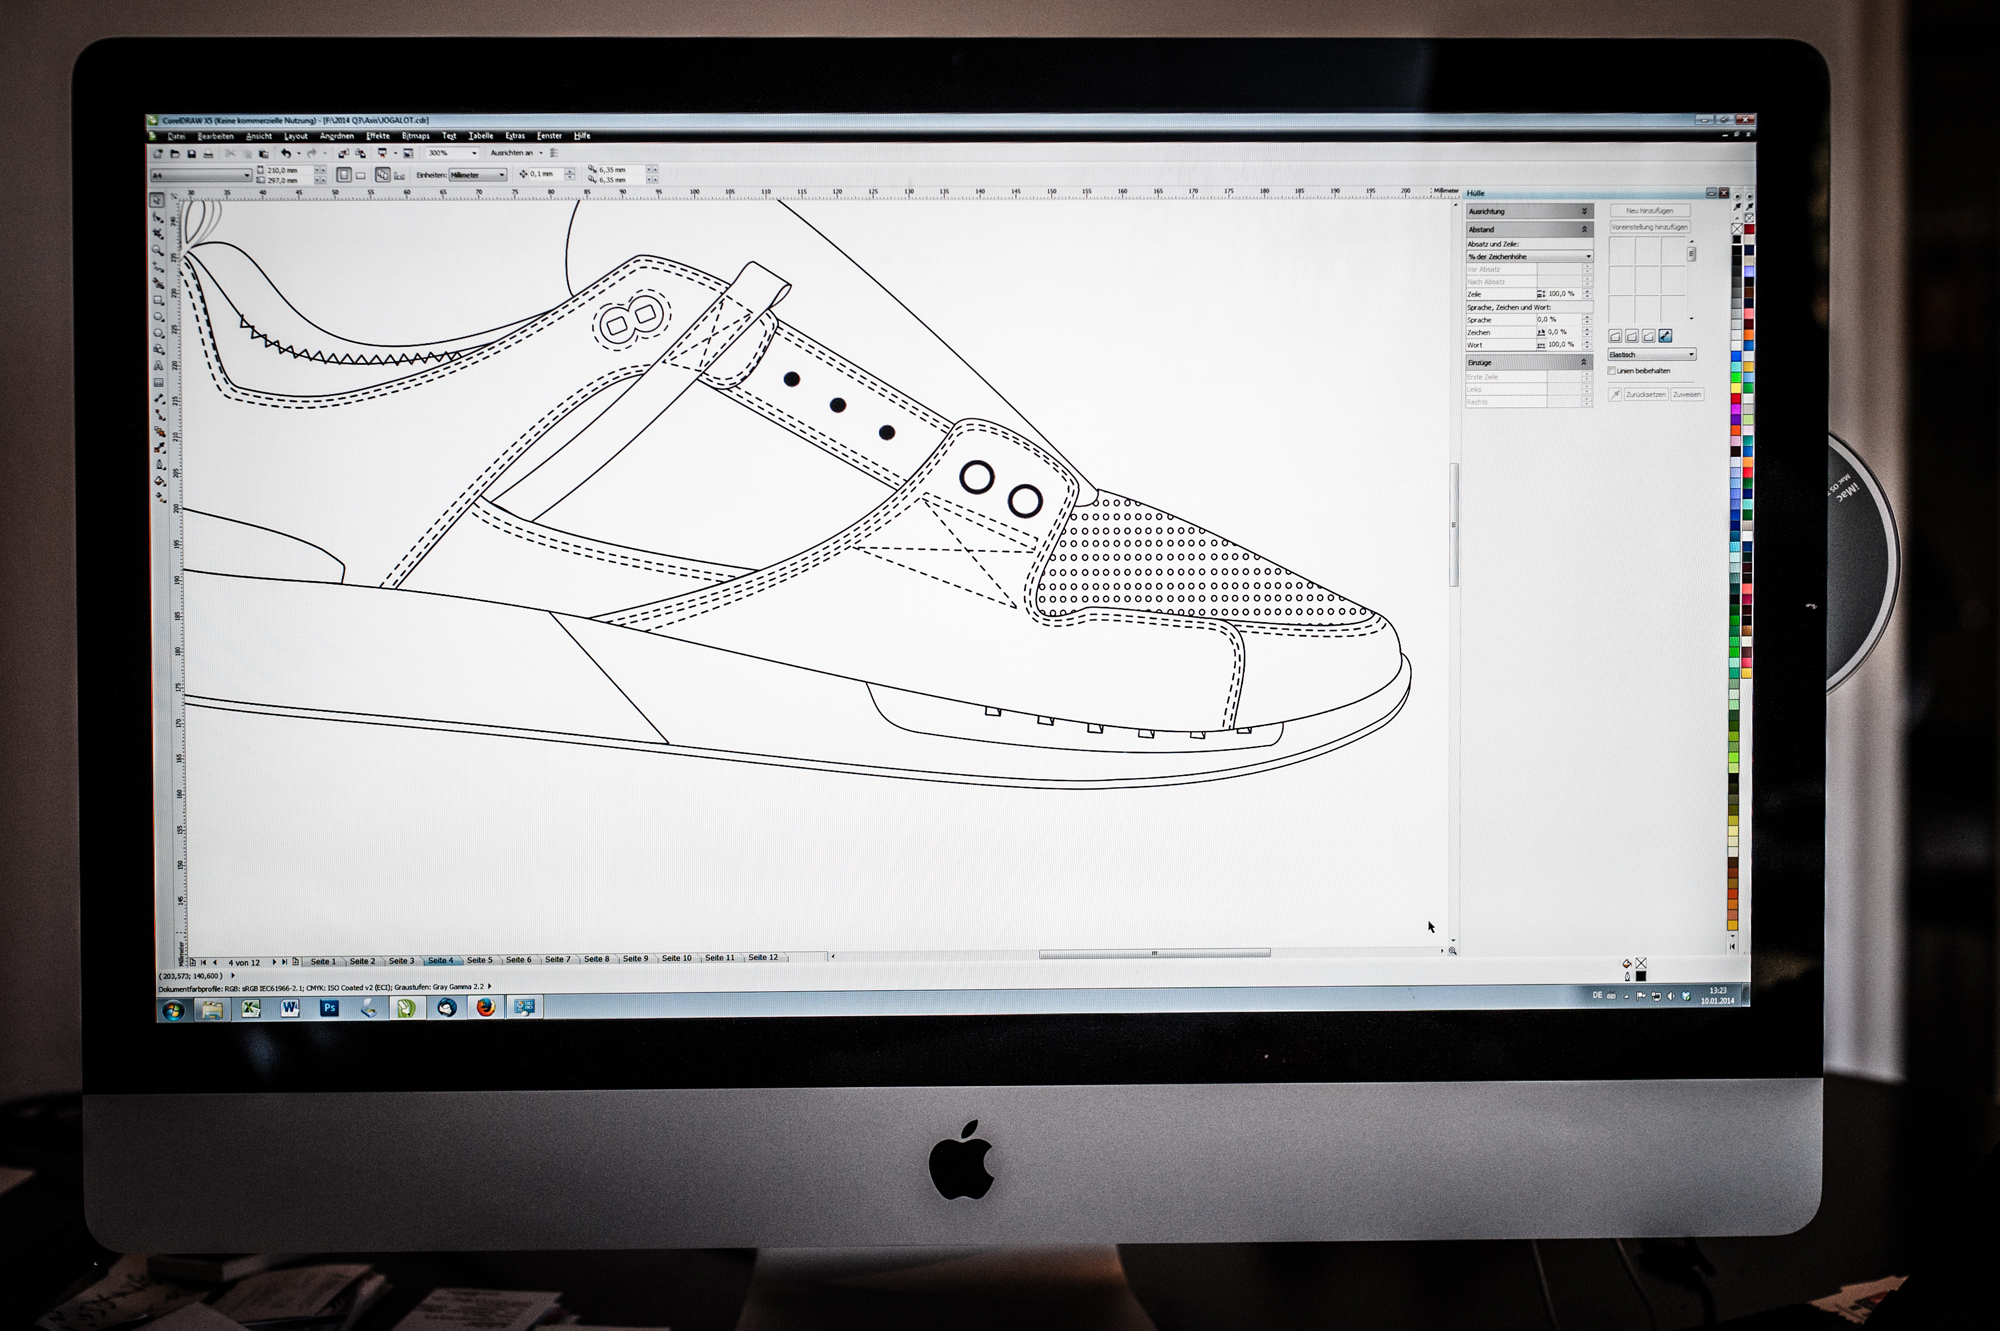The image size is (2000, 1331).
Task: Switch to the Seite 1 page tab
Action: [x=323, y=961]
